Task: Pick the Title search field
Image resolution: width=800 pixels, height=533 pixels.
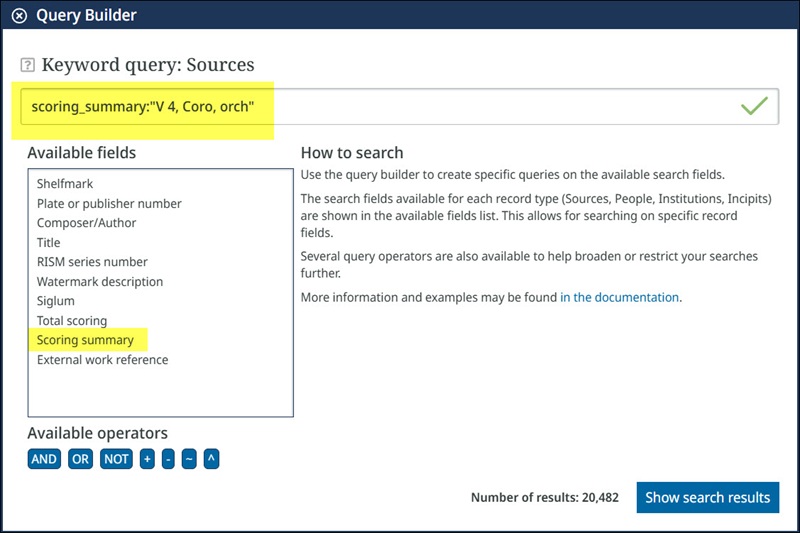Action: pyautogui.click(x=49, y=243)
